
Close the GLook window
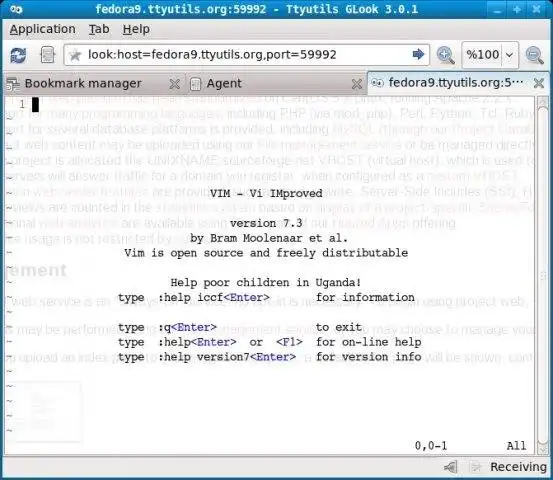tap(536, 9)
